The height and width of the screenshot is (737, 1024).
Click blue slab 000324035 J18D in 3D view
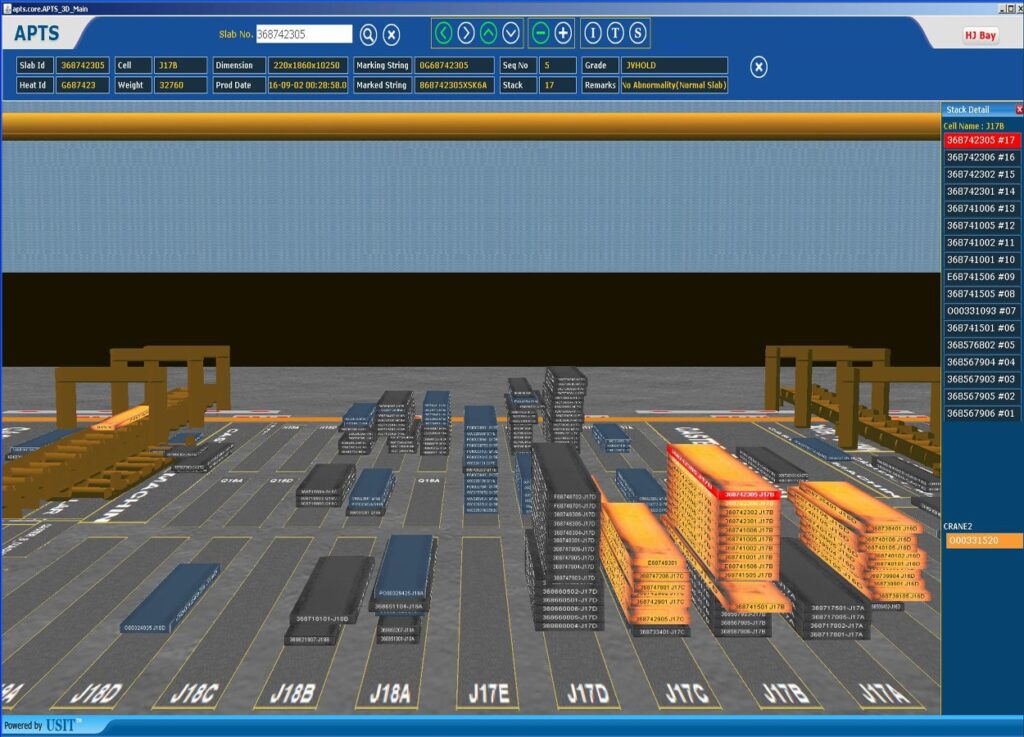tap(171, 599)
